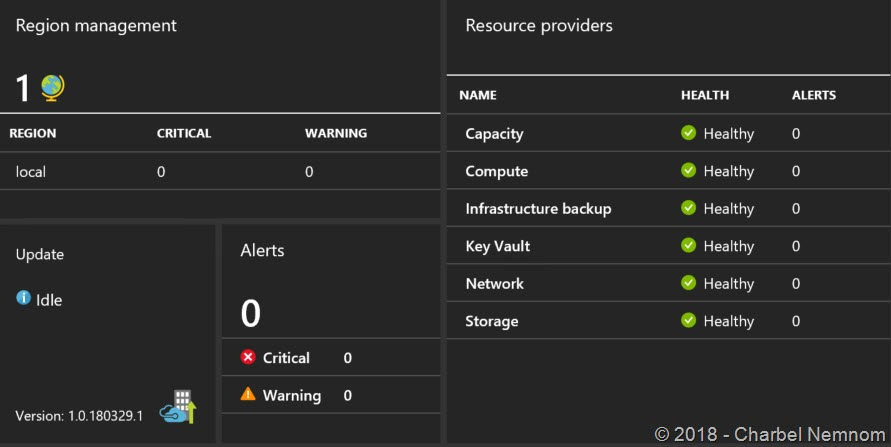Open the Network resource provider
Screen dimensions: 891x447
tap(494, 284)
